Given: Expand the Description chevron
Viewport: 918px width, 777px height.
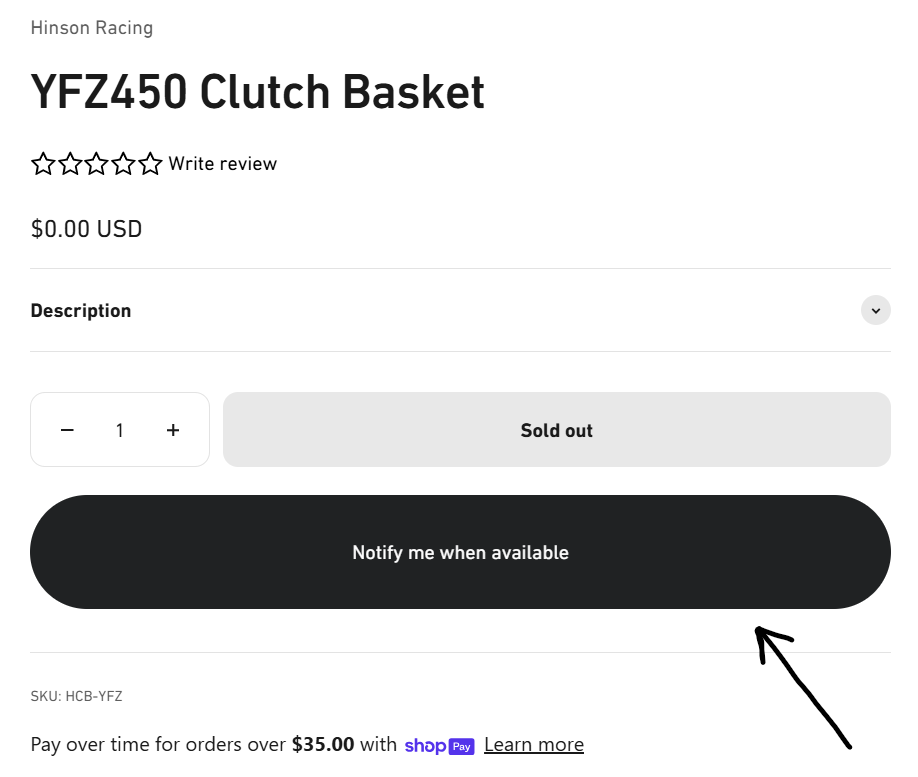Looking at the screenshot, I should pyautogui.click(x=875, y=310).
